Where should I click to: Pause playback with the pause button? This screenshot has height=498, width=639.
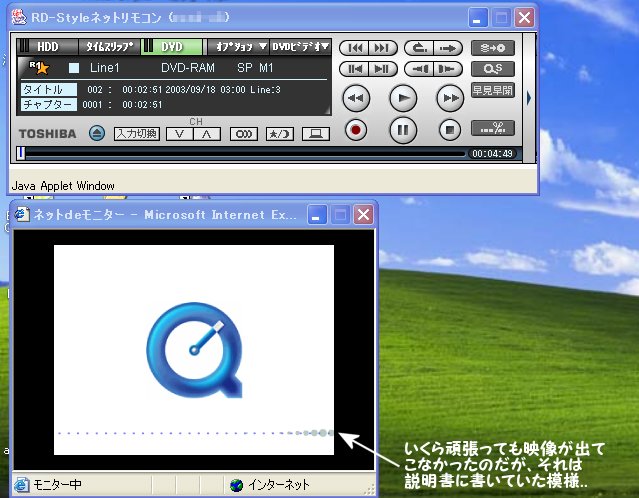403,130
